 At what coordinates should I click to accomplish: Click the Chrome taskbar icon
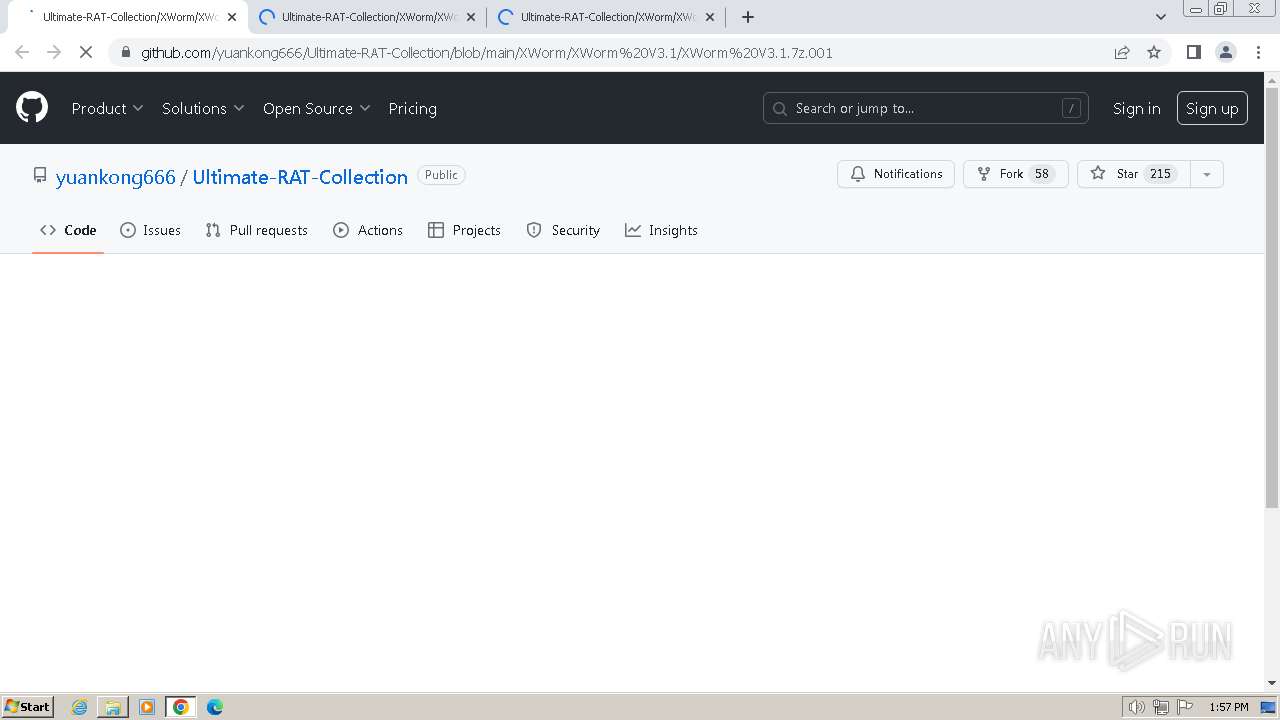(181, 707)
